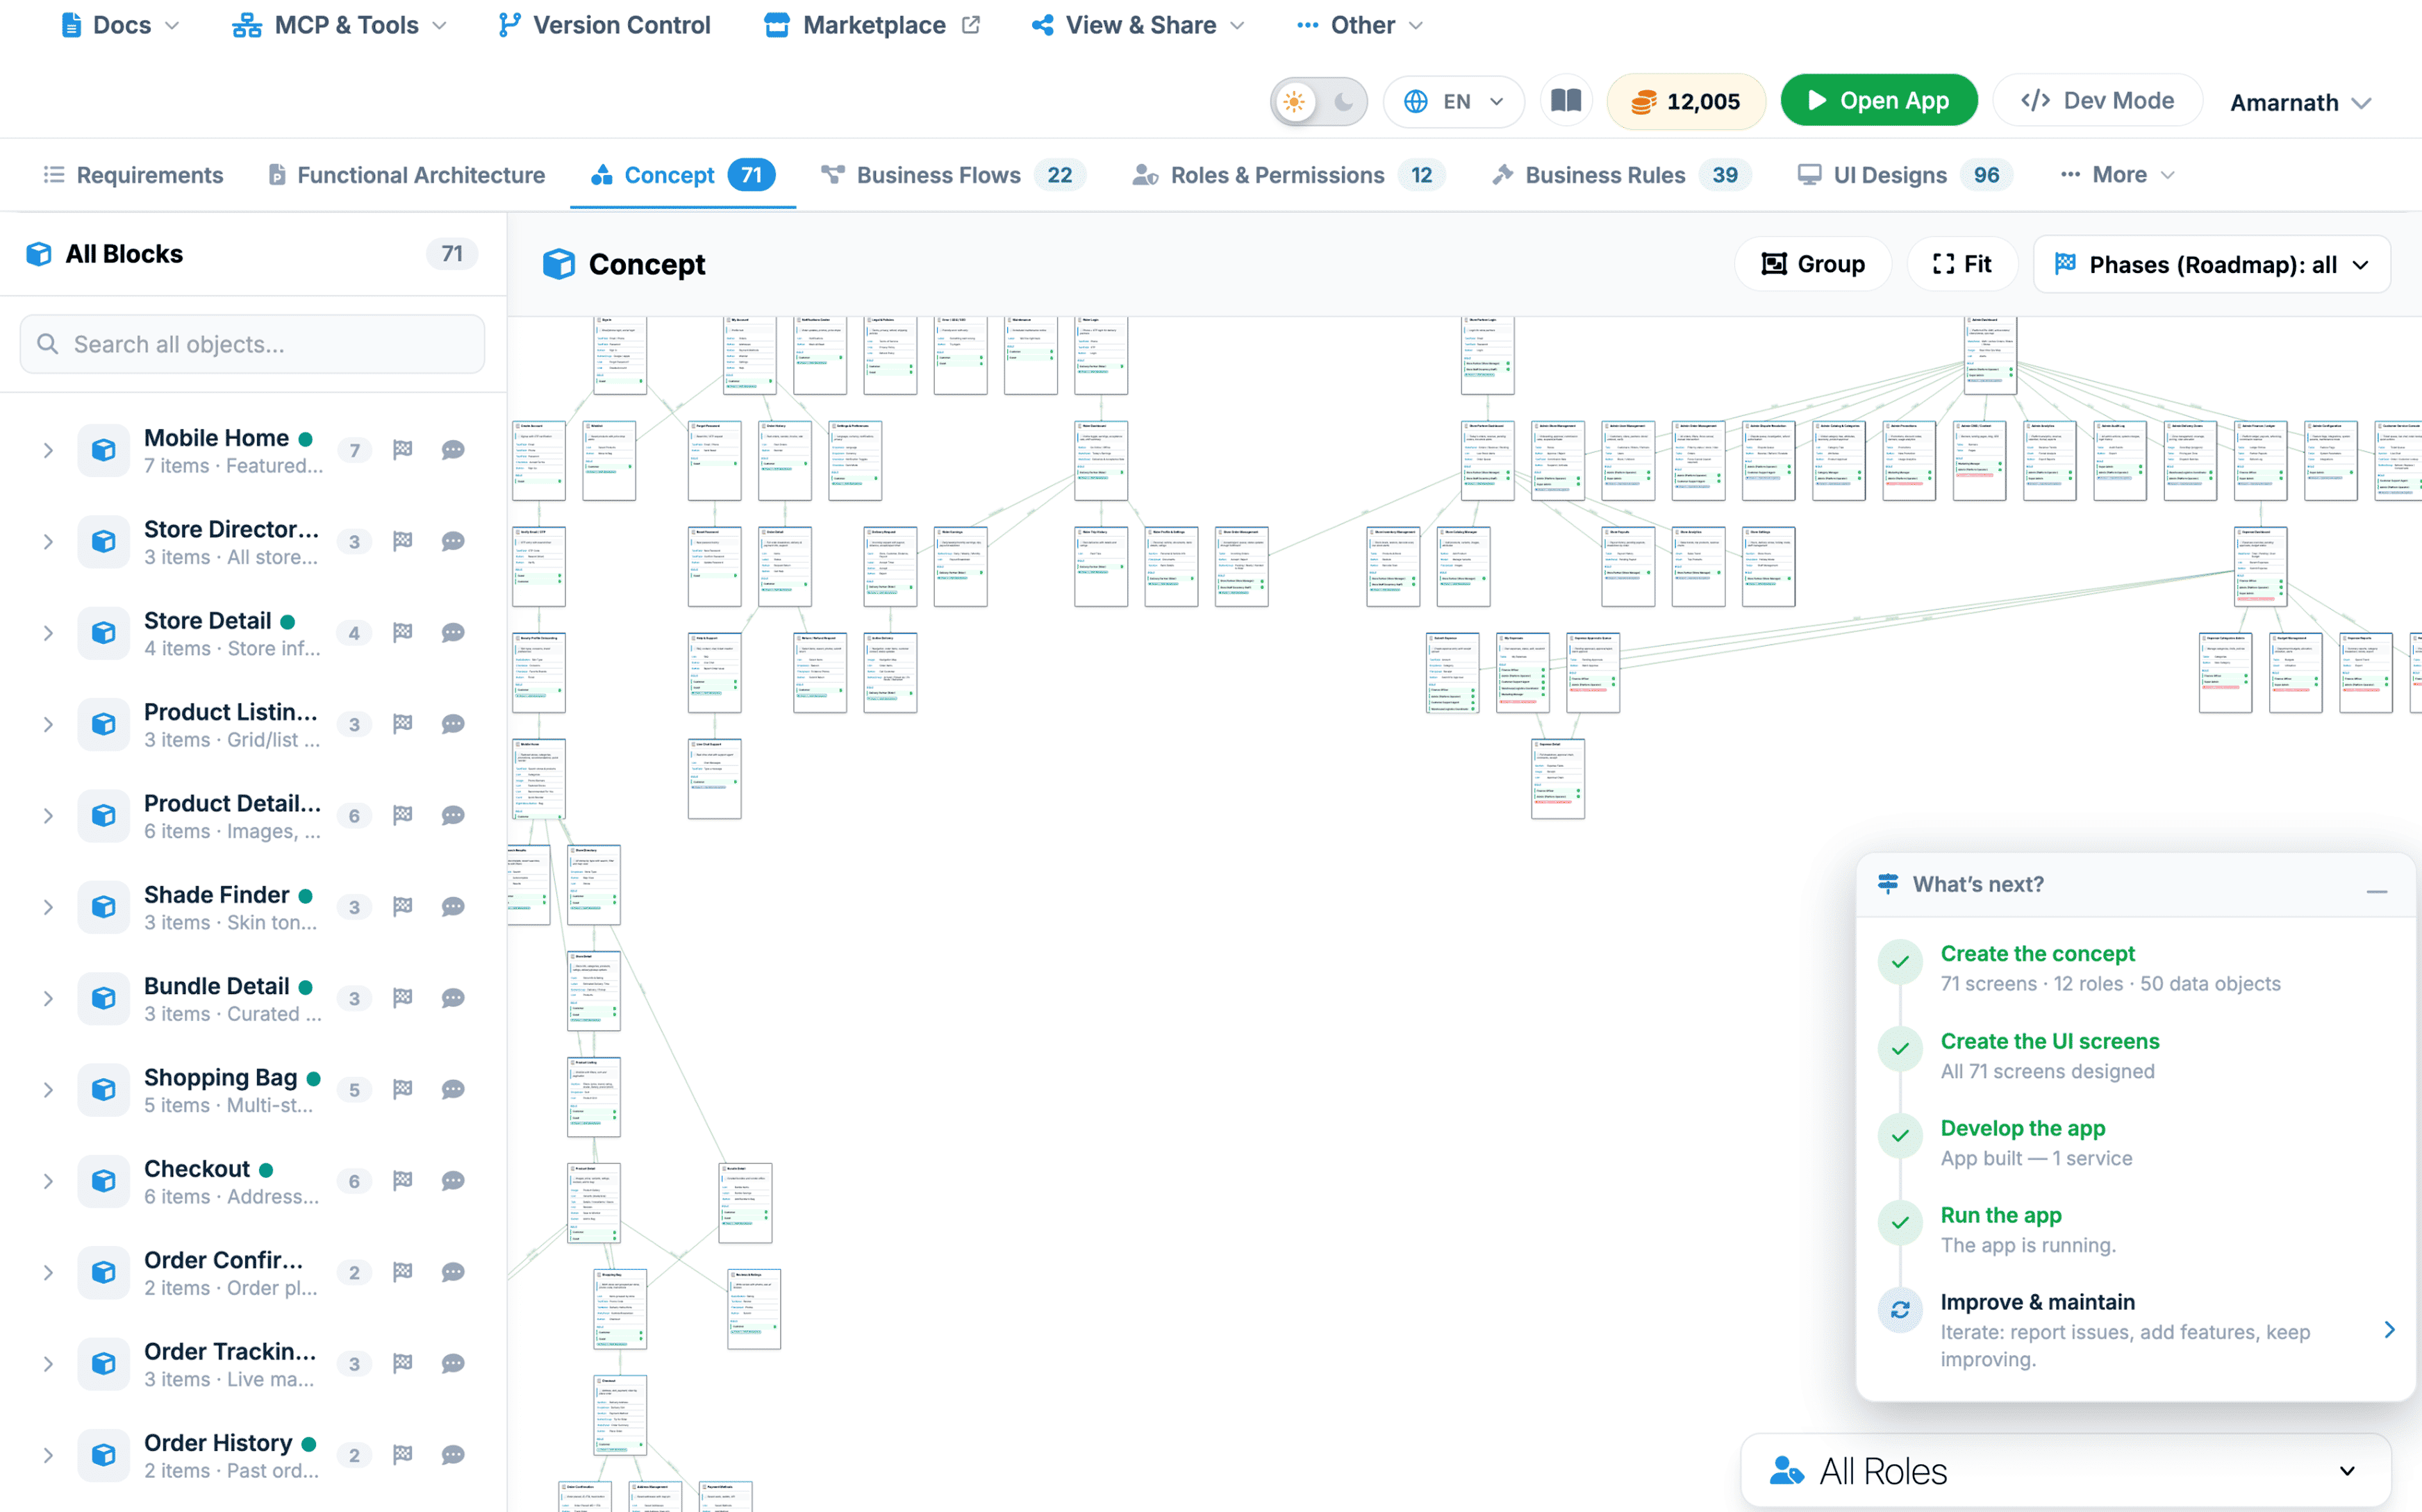Open the All Roles dropdown
The width and height of the screenshot is (2422, 1512).
(2066, 1471)
